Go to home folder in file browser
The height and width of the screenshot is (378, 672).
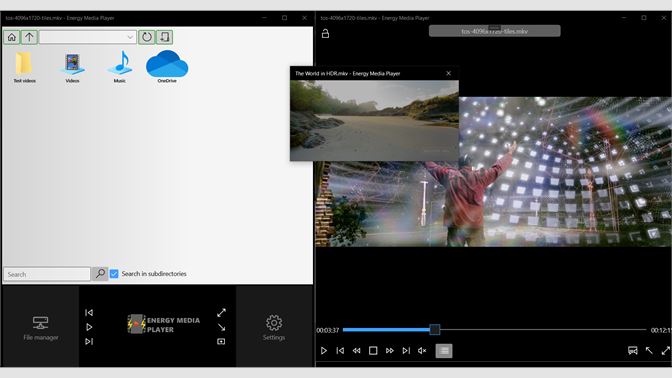click(12, 37)
